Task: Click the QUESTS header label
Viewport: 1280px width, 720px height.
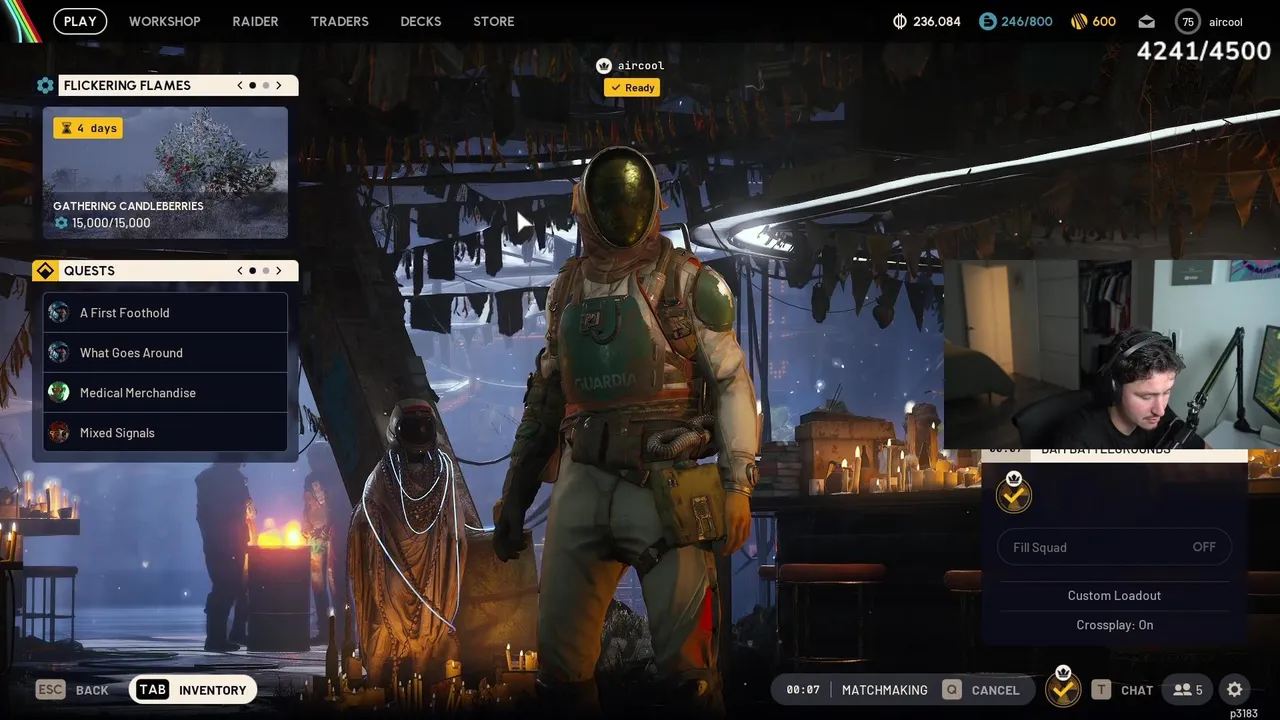Action: click(89, 271)
